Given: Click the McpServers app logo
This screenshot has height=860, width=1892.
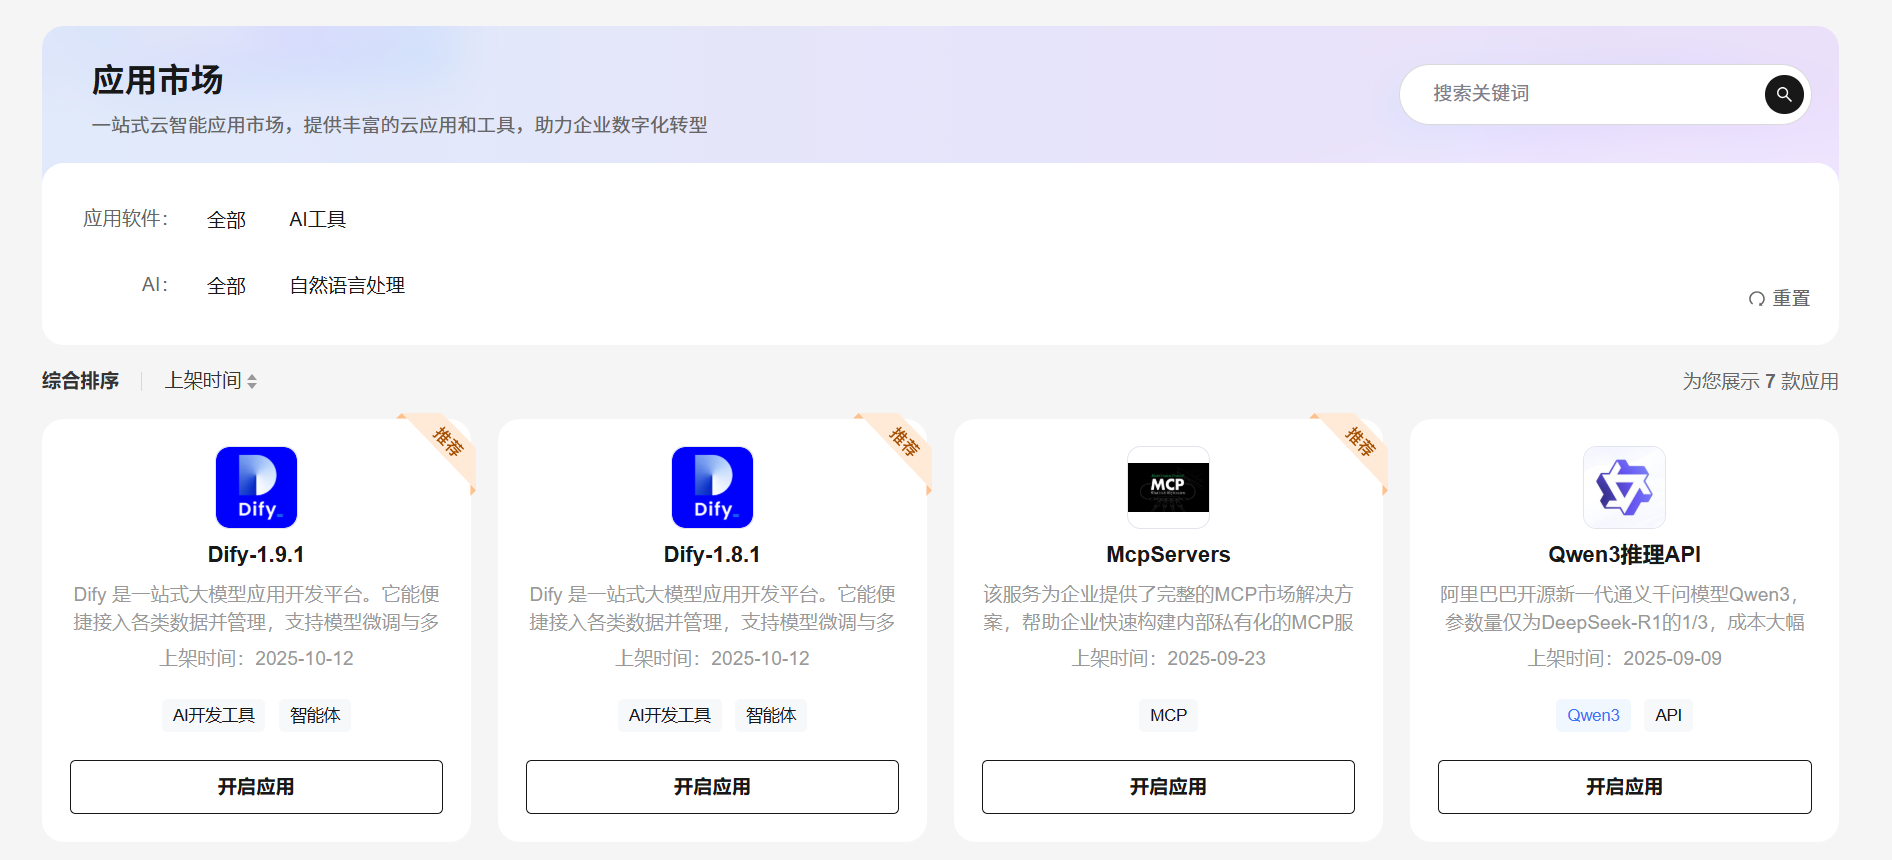Looking at the screenshot, I should coord(1168,487).
